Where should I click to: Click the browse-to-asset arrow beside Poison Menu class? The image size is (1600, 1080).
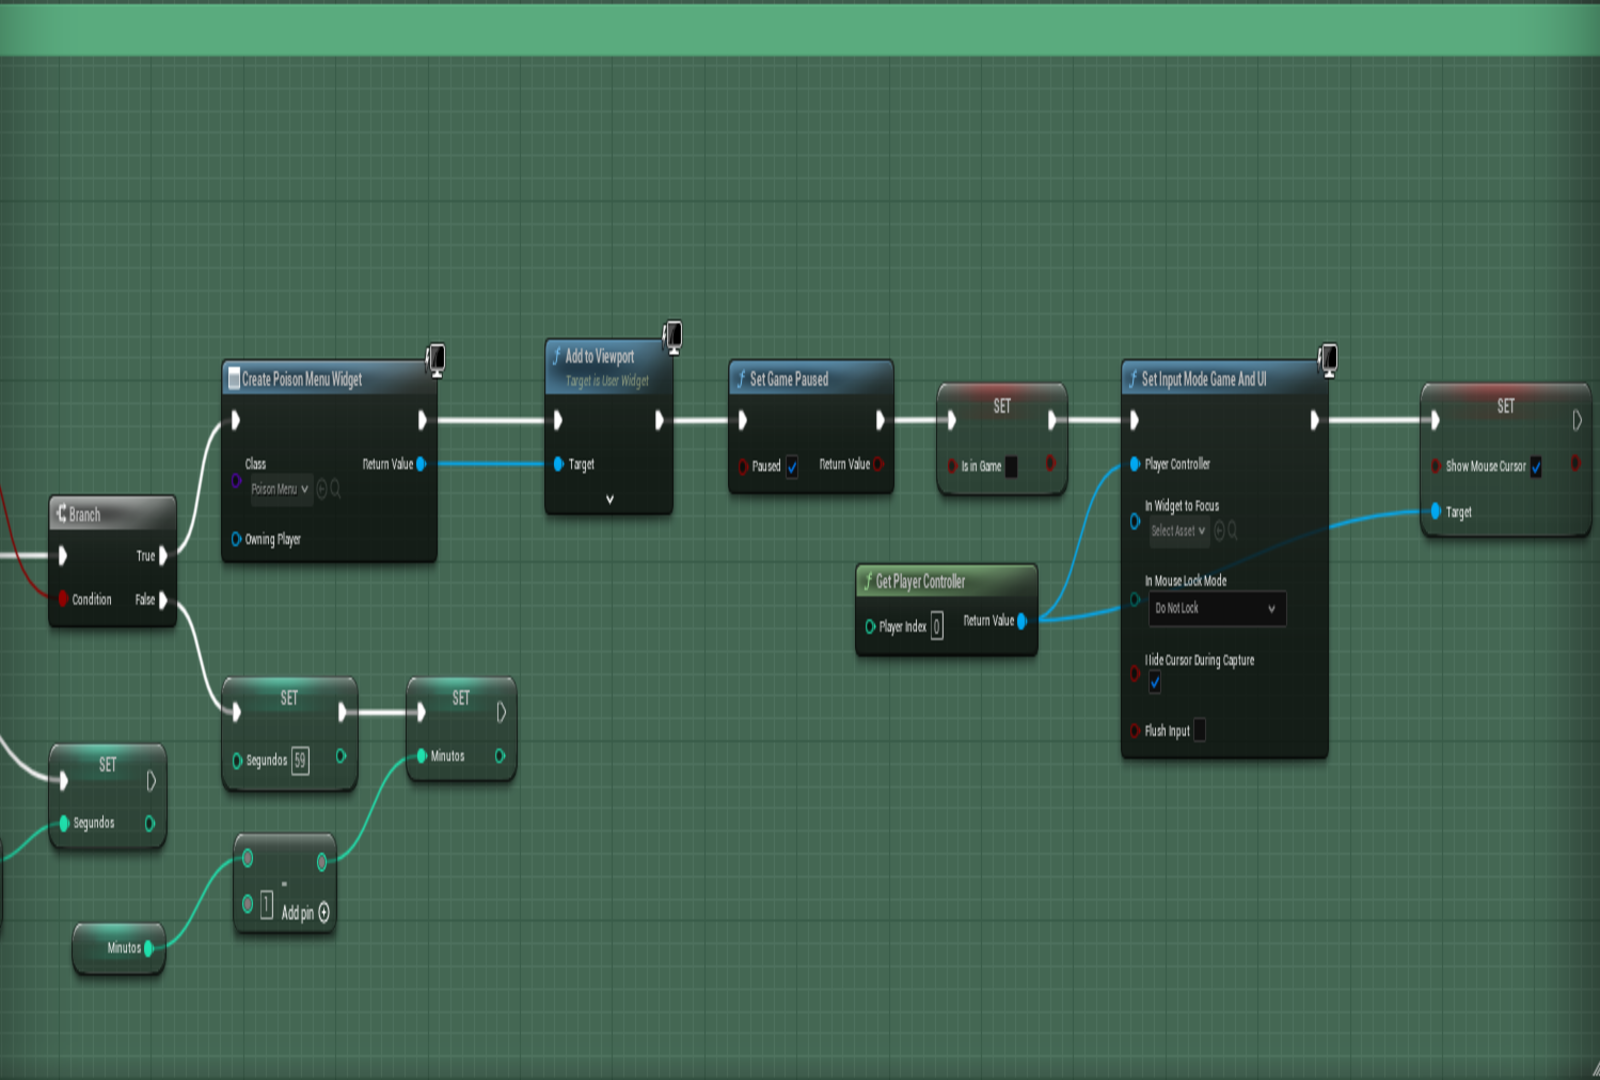click(x=322, y=489)
